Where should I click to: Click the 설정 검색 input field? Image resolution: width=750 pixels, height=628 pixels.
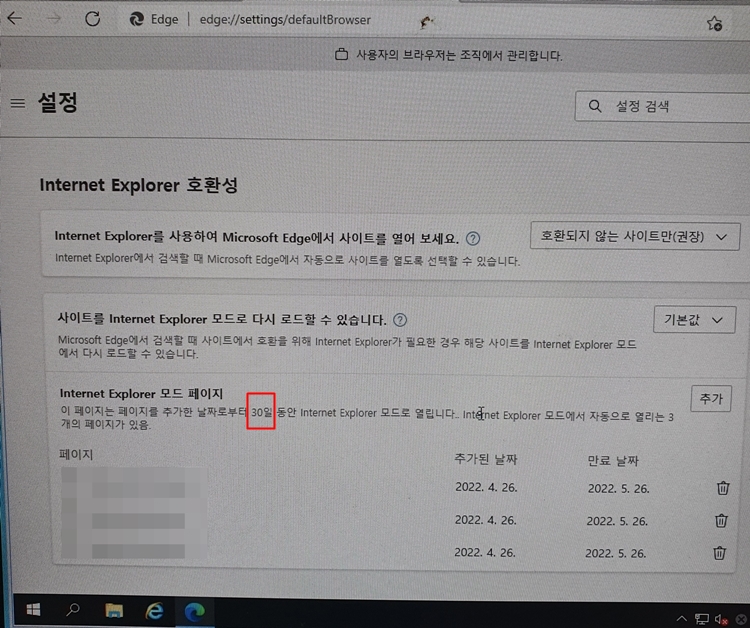point(662,106)
